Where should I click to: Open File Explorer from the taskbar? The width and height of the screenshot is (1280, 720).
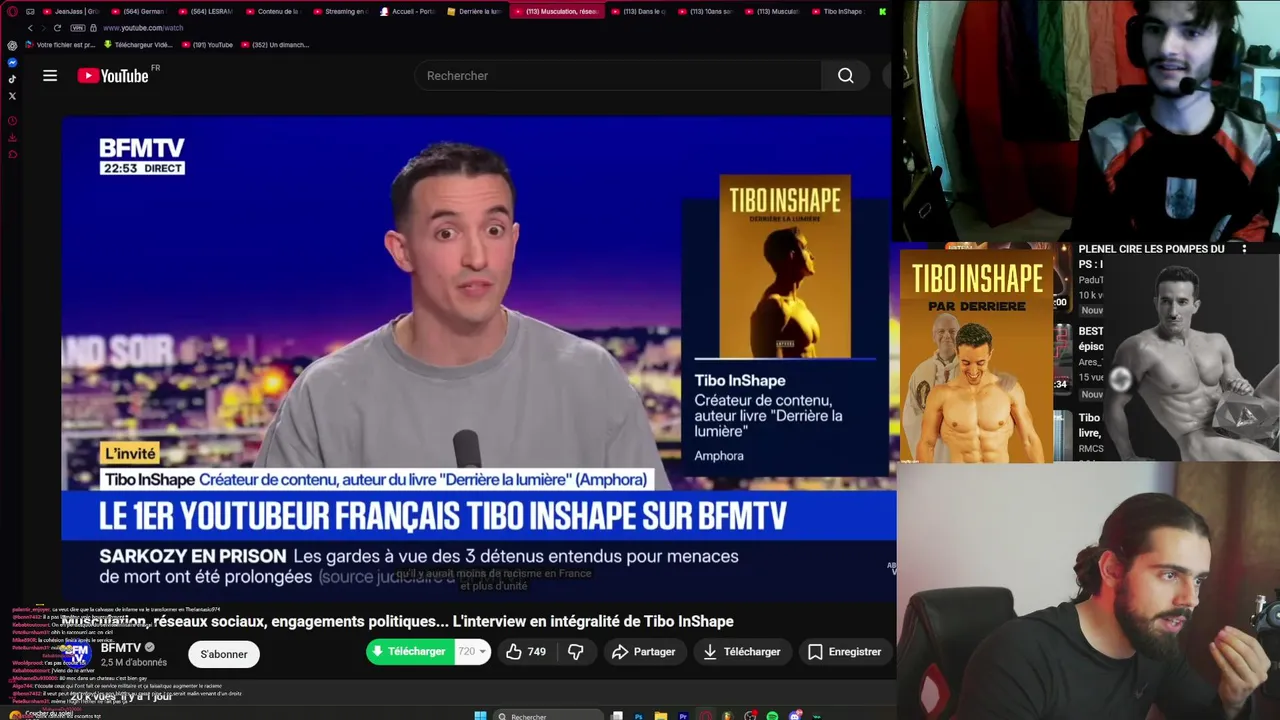click(661, 716)
